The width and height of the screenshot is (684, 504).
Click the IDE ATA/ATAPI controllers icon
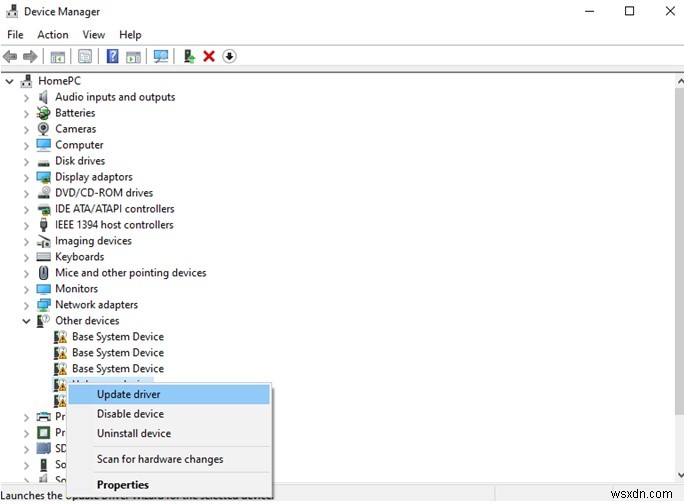point(44,209)
